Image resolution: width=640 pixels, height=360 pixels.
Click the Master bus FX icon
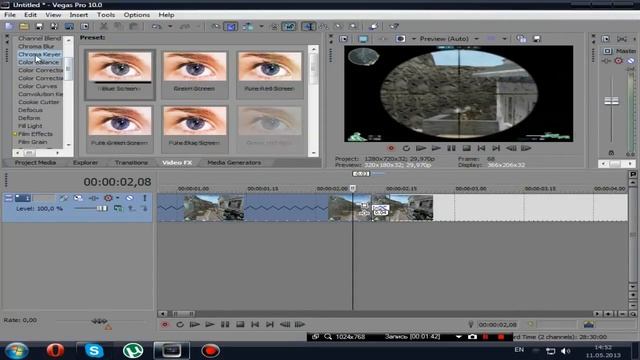pos(606,61)
